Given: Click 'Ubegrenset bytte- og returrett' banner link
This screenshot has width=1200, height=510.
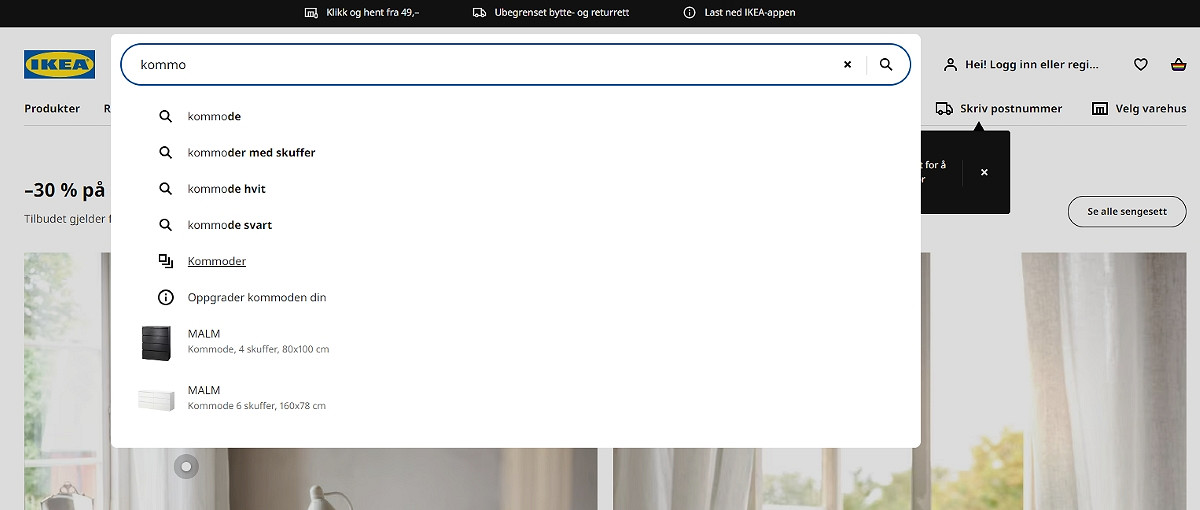Looking at the screenshot, I should click(562, 13).
